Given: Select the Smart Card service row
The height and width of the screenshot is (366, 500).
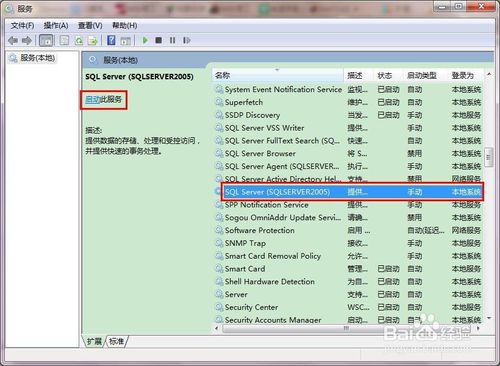Looking at the screenshot, I should tap(348, 269).
